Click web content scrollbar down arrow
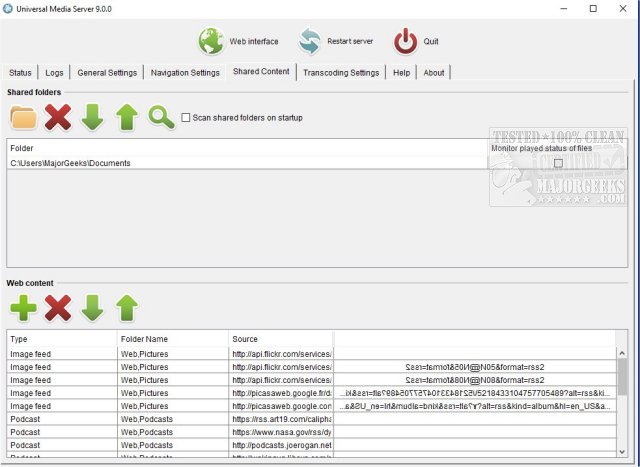Screen dimensions: 640x467 (622, 451)
